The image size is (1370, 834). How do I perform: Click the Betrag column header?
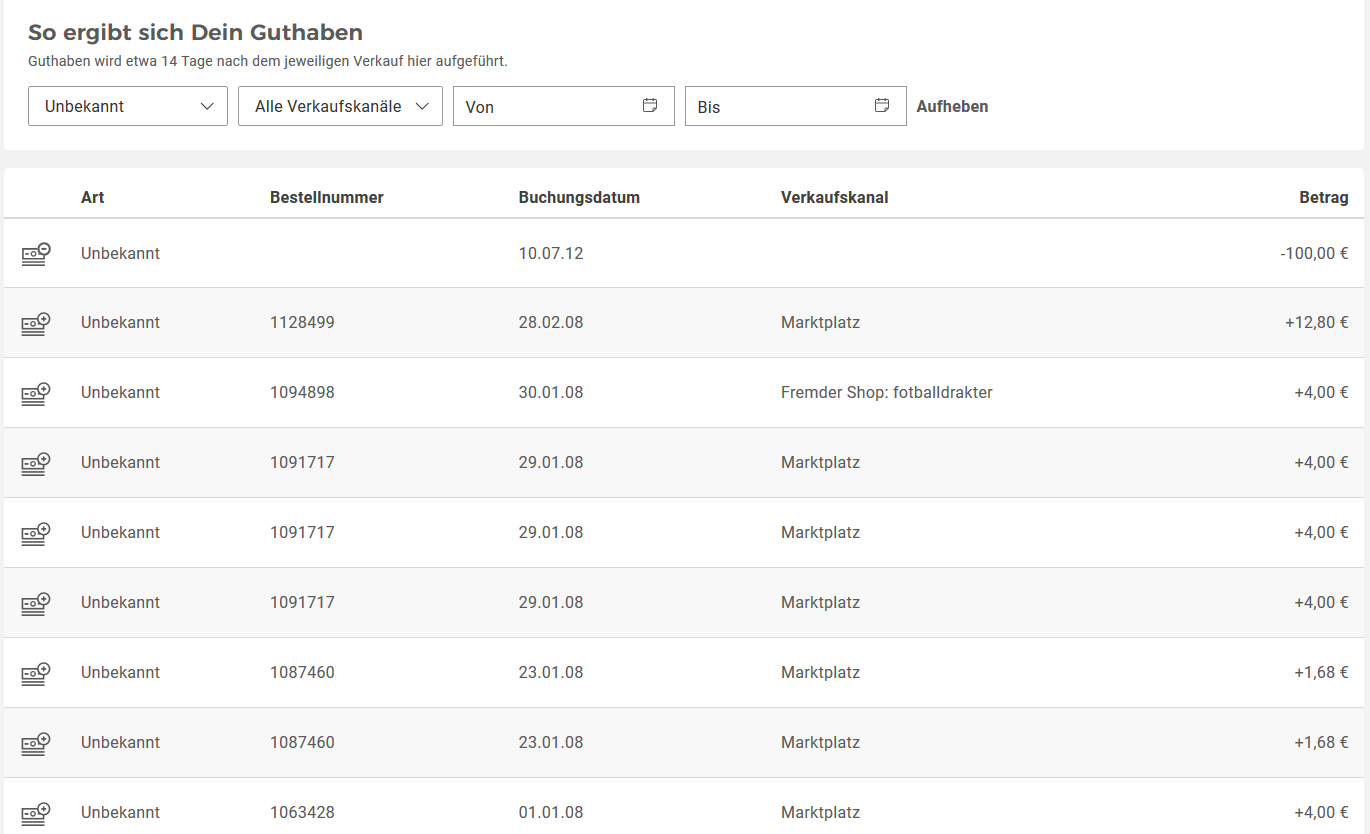pyautogui.click(x=1323, y=198)
